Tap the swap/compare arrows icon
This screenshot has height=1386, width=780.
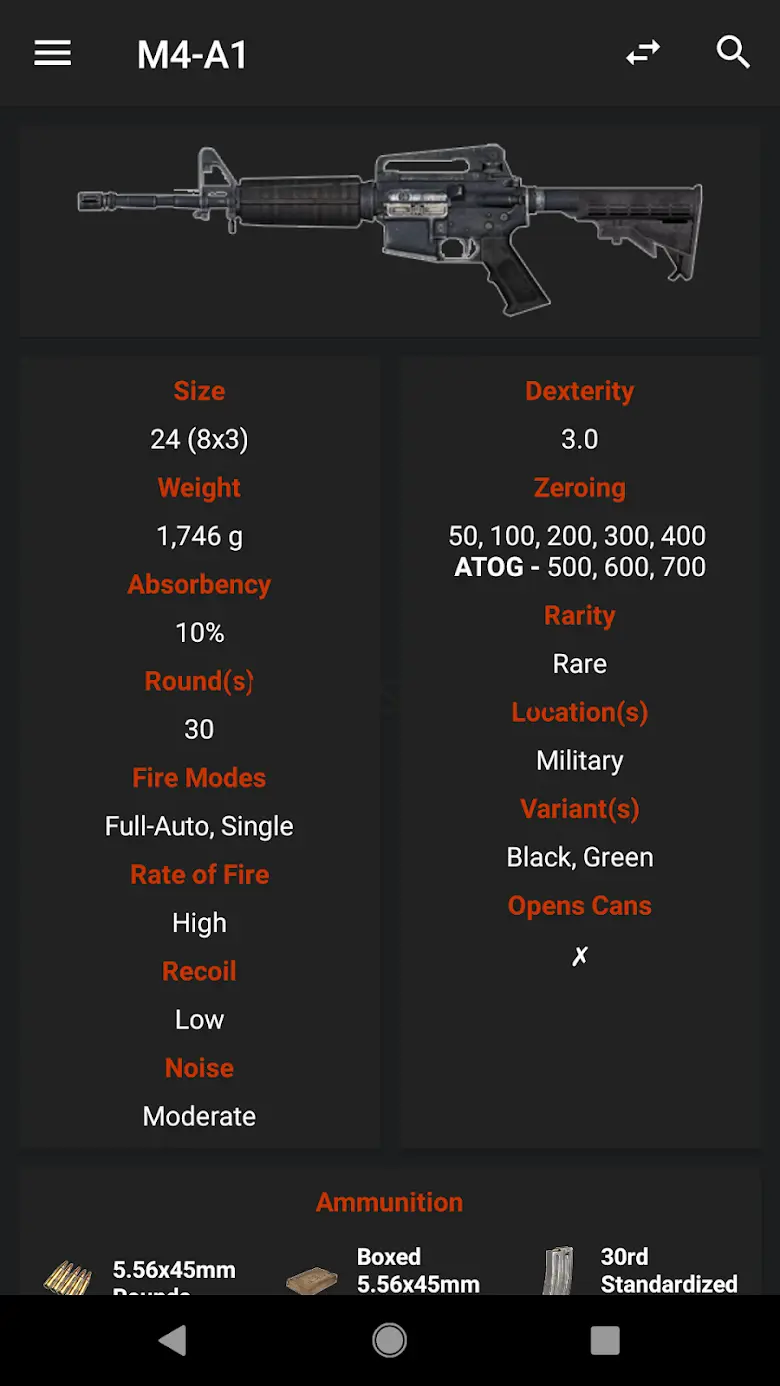coord(643,53)
